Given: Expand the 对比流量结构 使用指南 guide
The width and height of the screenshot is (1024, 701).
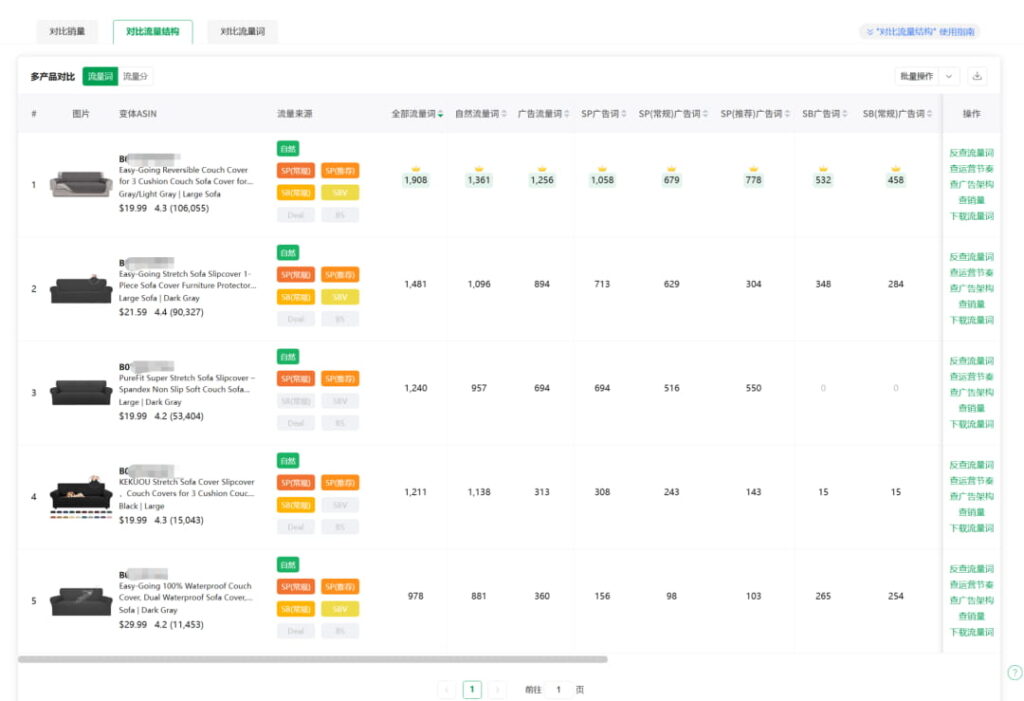Looking at the screenshot, I should [919, 32].
